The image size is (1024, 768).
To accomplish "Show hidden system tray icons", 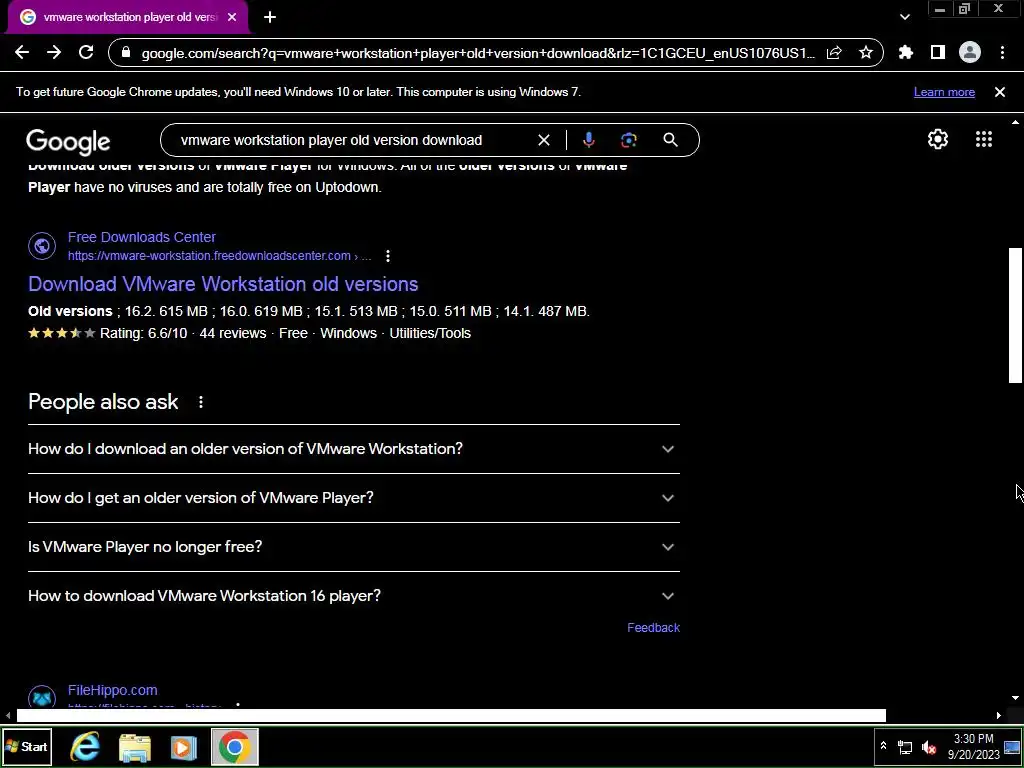I will (883, 746).
